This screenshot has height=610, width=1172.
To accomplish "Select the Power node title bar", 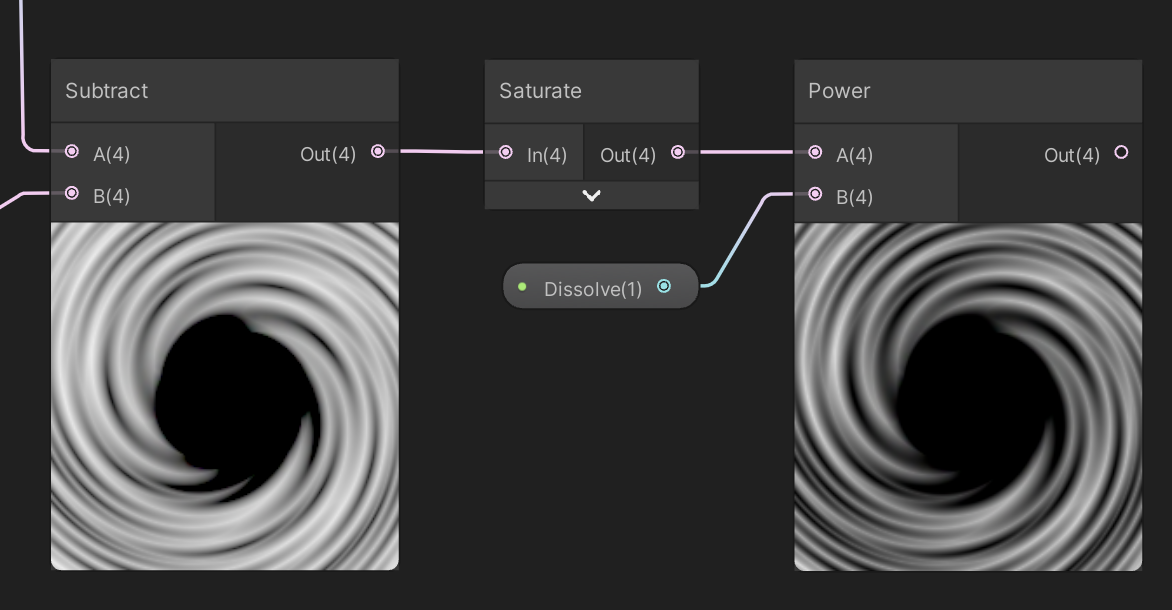I will point(968,91).
